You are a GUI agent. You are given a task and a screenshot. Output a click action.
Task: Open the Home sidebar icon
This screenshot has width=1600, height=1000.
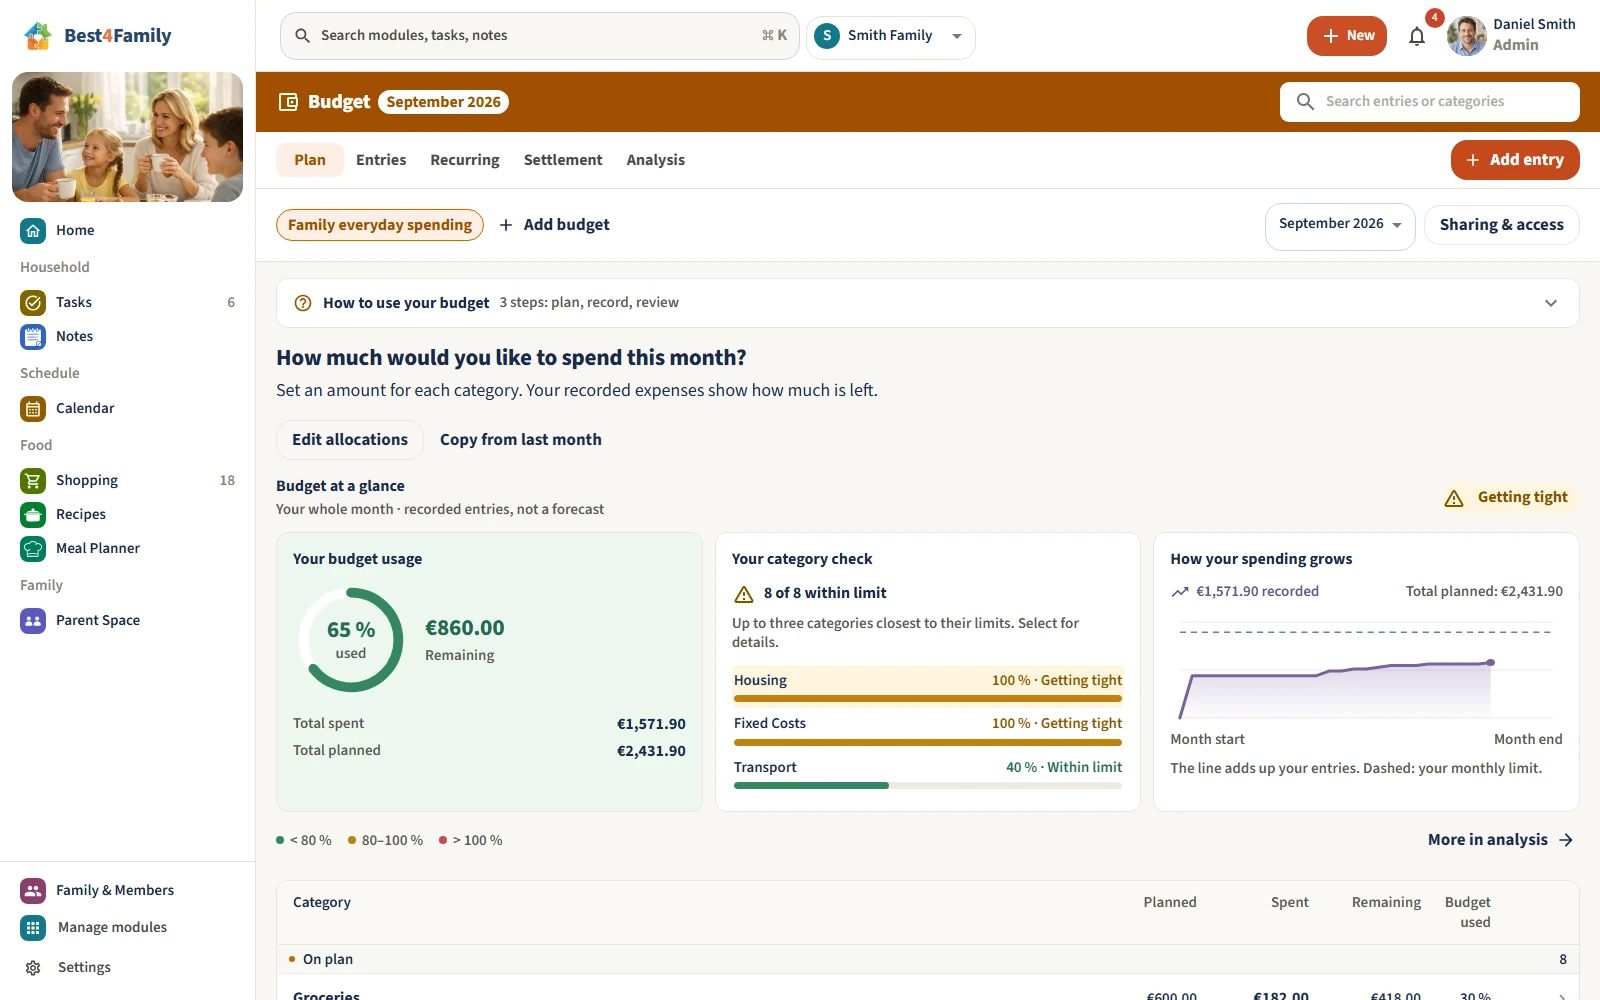coord(33,231)
